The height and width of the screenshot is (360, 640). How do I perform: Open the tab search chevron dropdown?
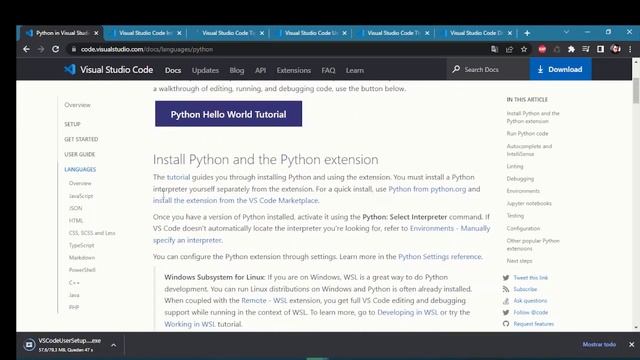[x=566, y=32]
